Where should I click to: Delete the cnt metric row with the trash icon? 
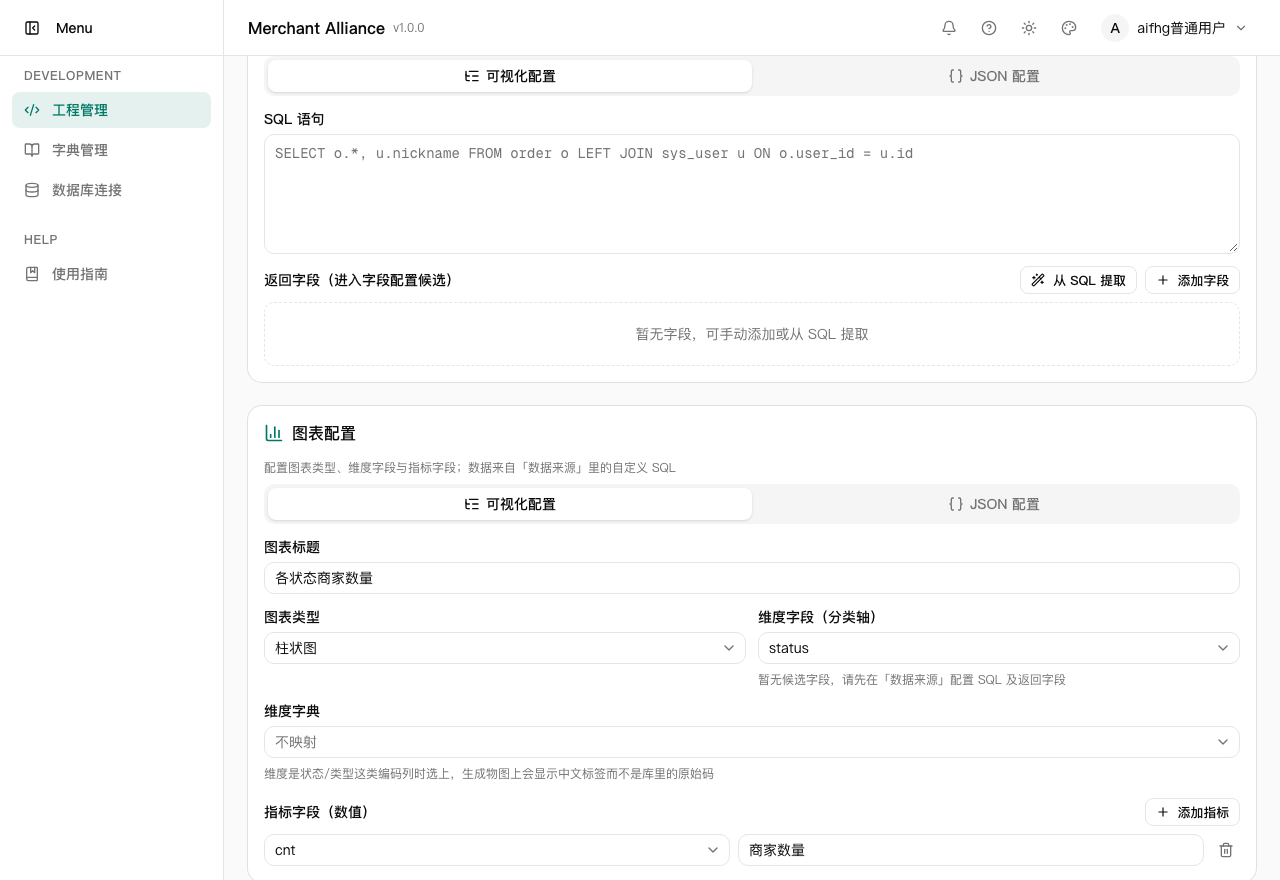click(x=1226, y=850)
